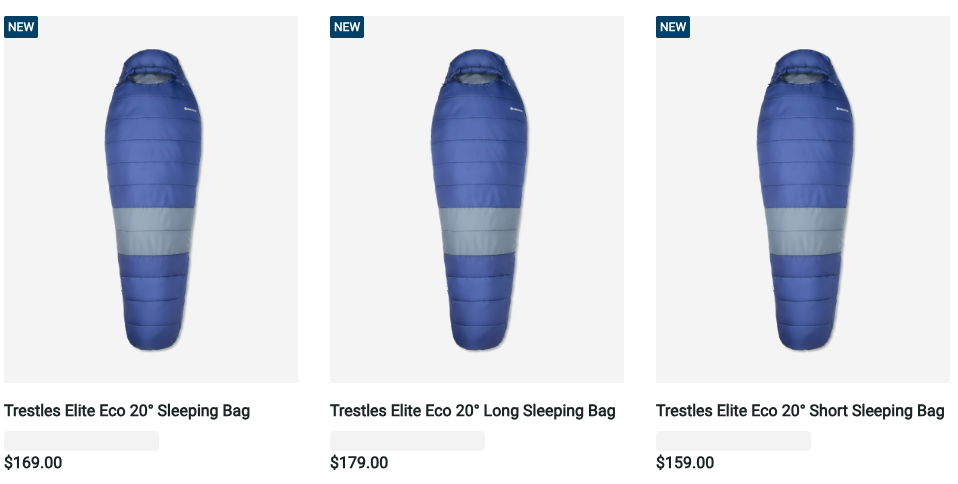The image size is (958, 484).
Task: Click the $179.00 price
Action: (x=359, y=463)
